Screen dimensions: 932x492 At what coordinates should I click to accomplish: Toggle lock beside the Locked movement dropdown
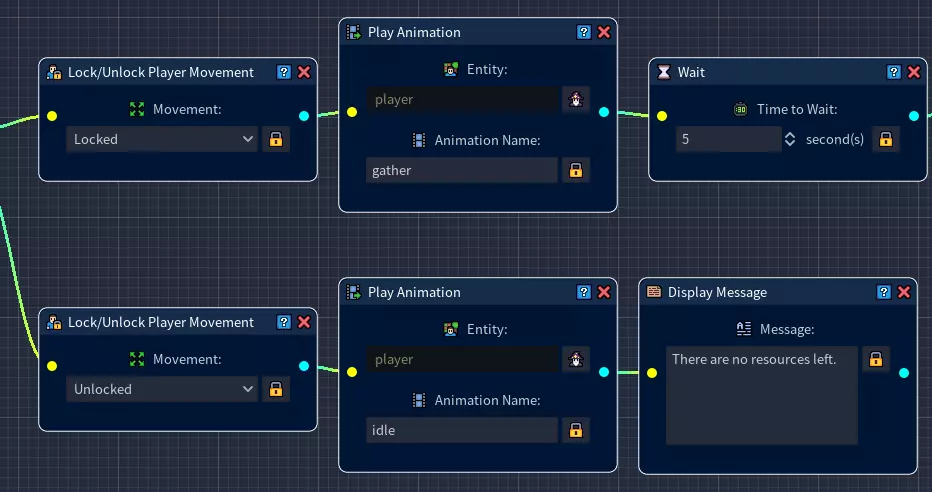point(276,139)
